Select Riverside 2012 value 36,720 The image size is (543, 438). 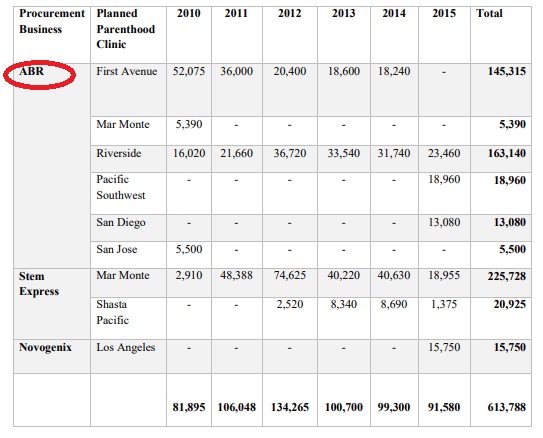[x=290, y=153]
